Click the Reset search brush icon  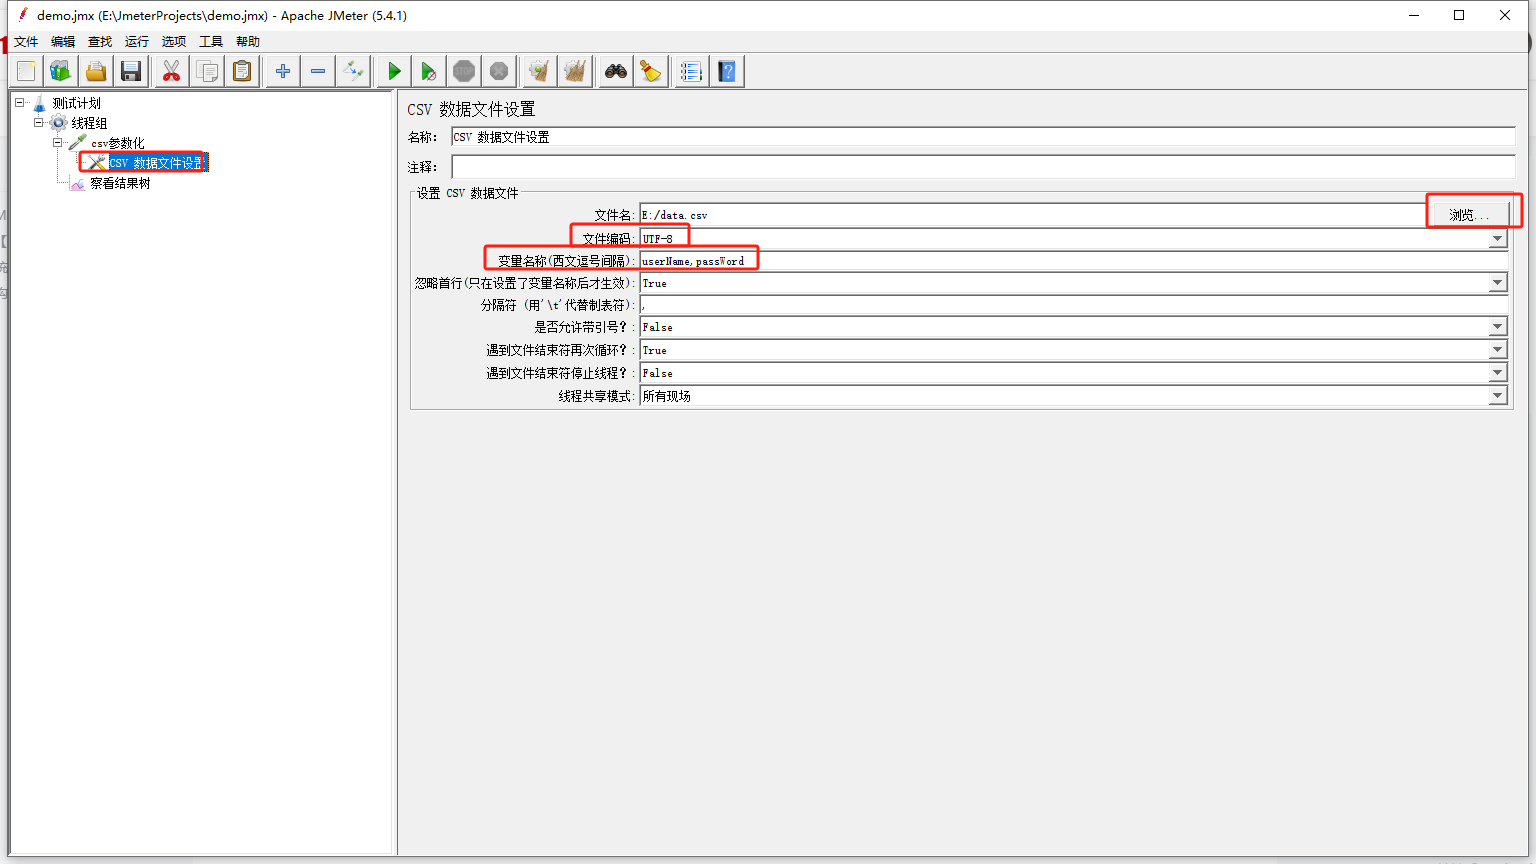tap(651, 71)
